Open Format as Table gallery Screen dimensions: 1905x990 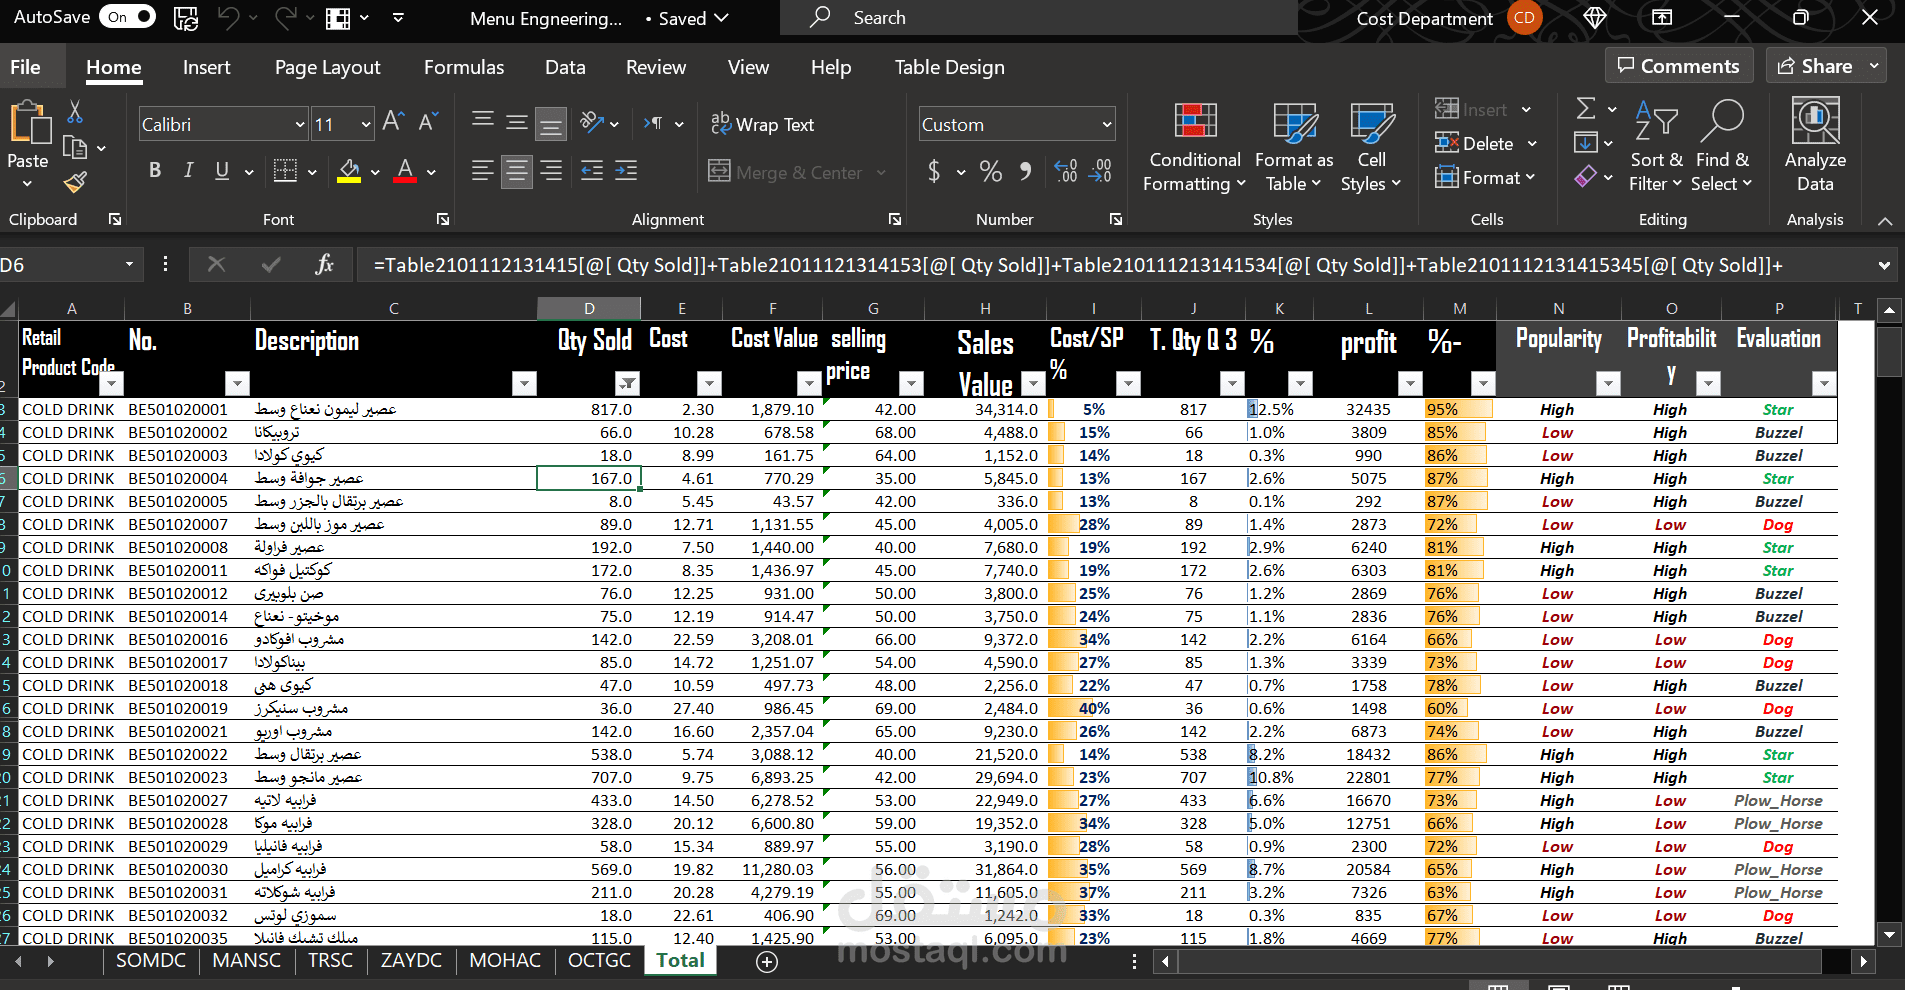pyautogui.click(x=1294, y=148)
